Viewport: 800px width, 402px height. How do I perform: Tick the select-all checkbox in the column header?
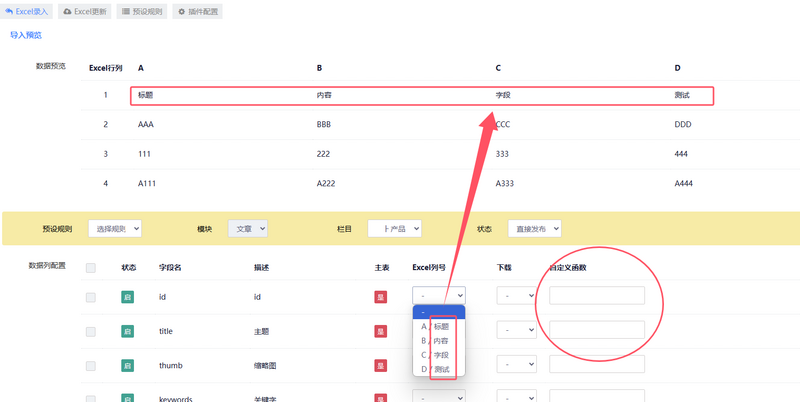click(91, 268)
